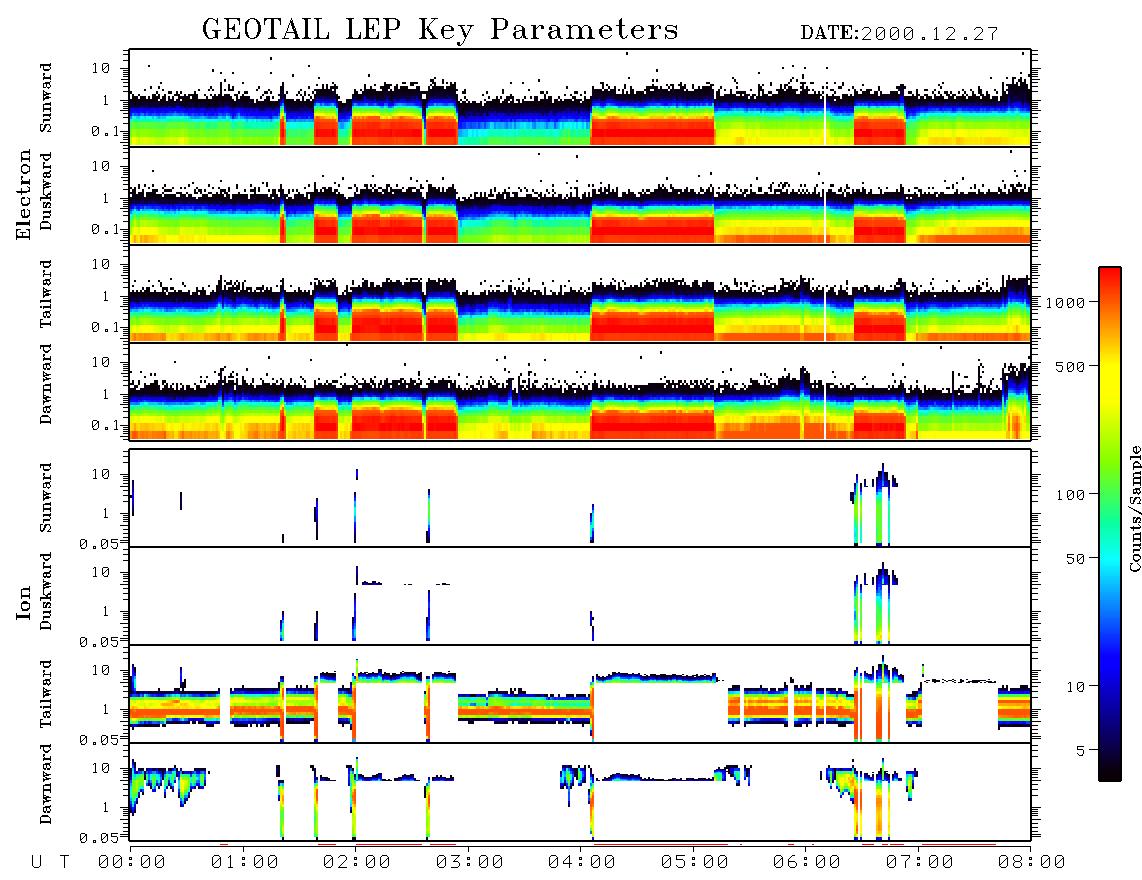Screen dimensions: 1142x880
Task: Click the "DATE:2000.12.27" label
Action: click(899, 34)
